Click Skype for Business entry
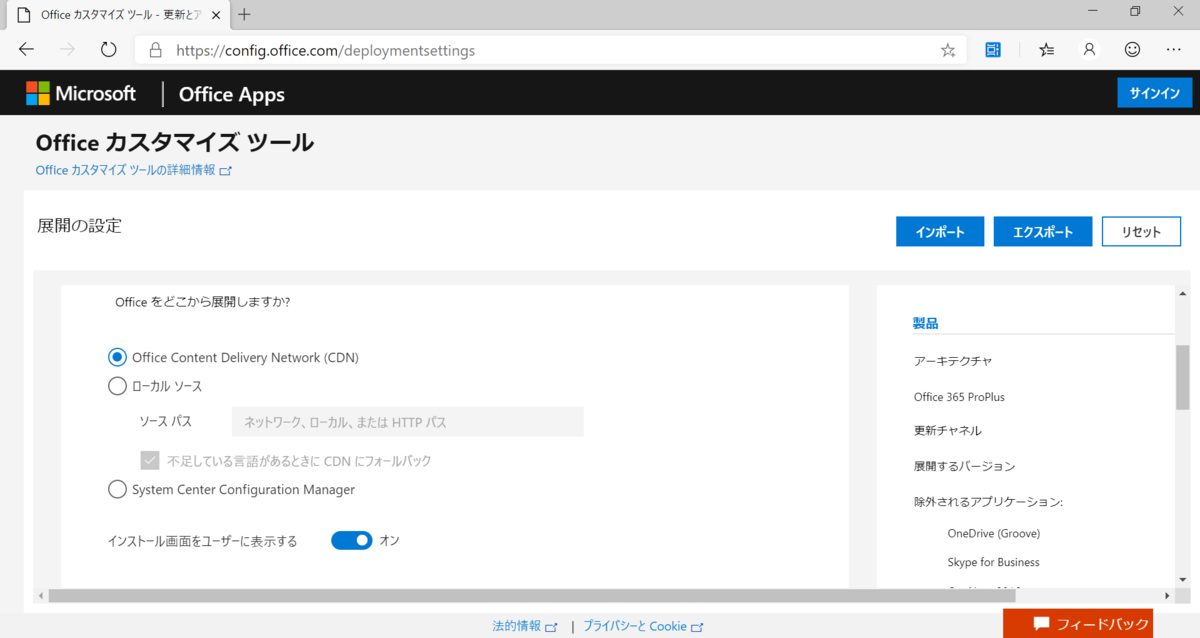This screenshot has width=1200, height=638. [993, 562]
